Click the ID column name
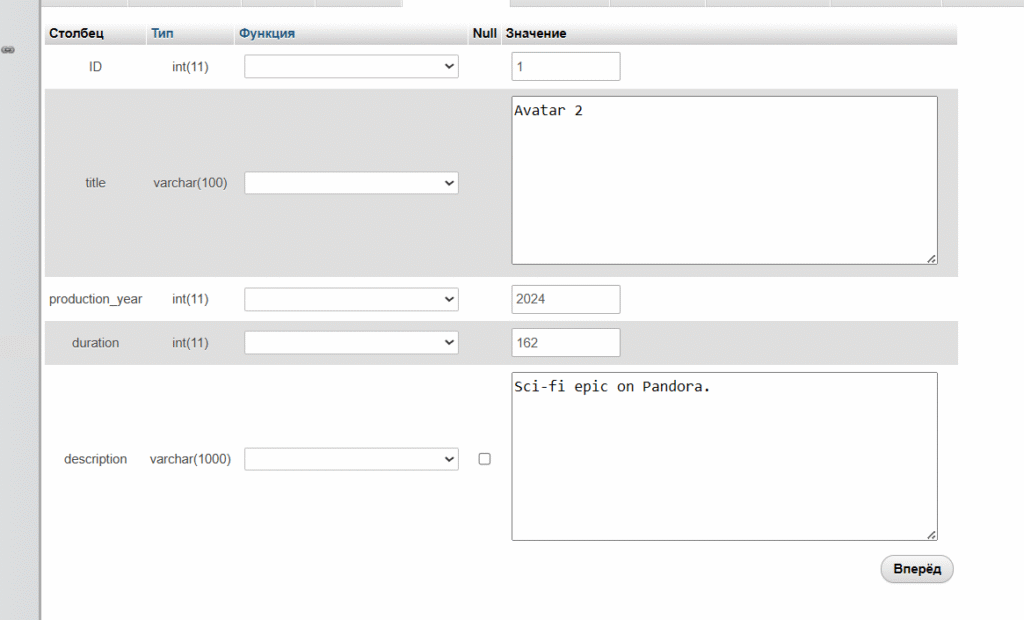The width and height of the screenshot is (1024, 620). 95,67
